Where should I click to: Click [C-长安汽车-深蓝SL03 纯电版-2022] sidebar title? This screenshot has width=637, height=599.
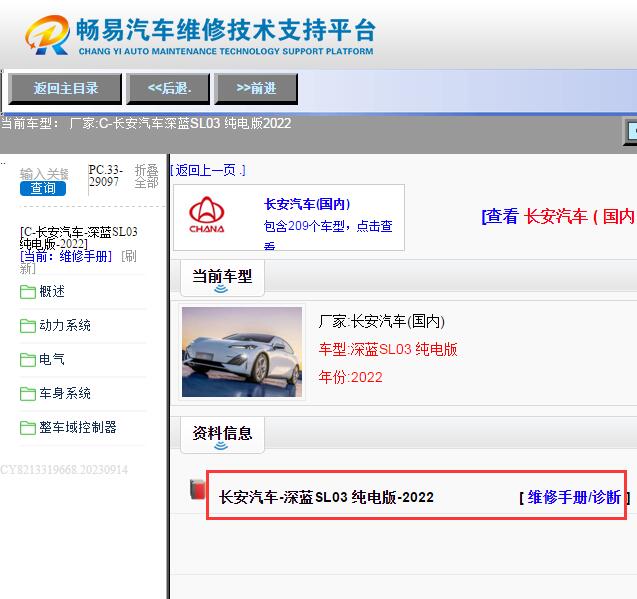click(x=78, y=237)
